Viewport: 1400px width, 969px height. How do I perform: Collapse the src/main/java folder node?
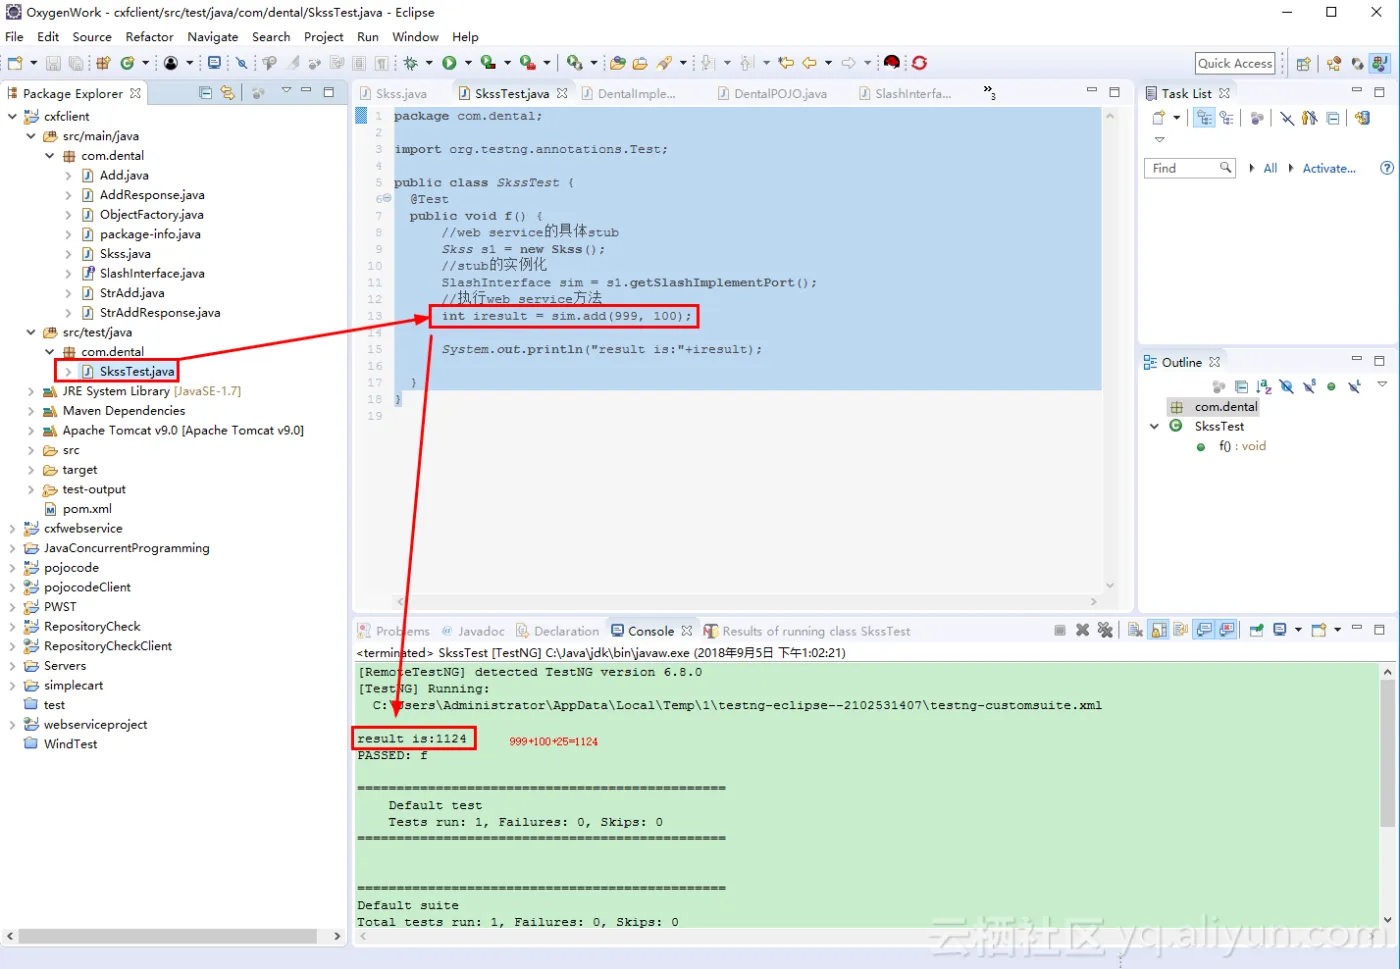[31, 136]
